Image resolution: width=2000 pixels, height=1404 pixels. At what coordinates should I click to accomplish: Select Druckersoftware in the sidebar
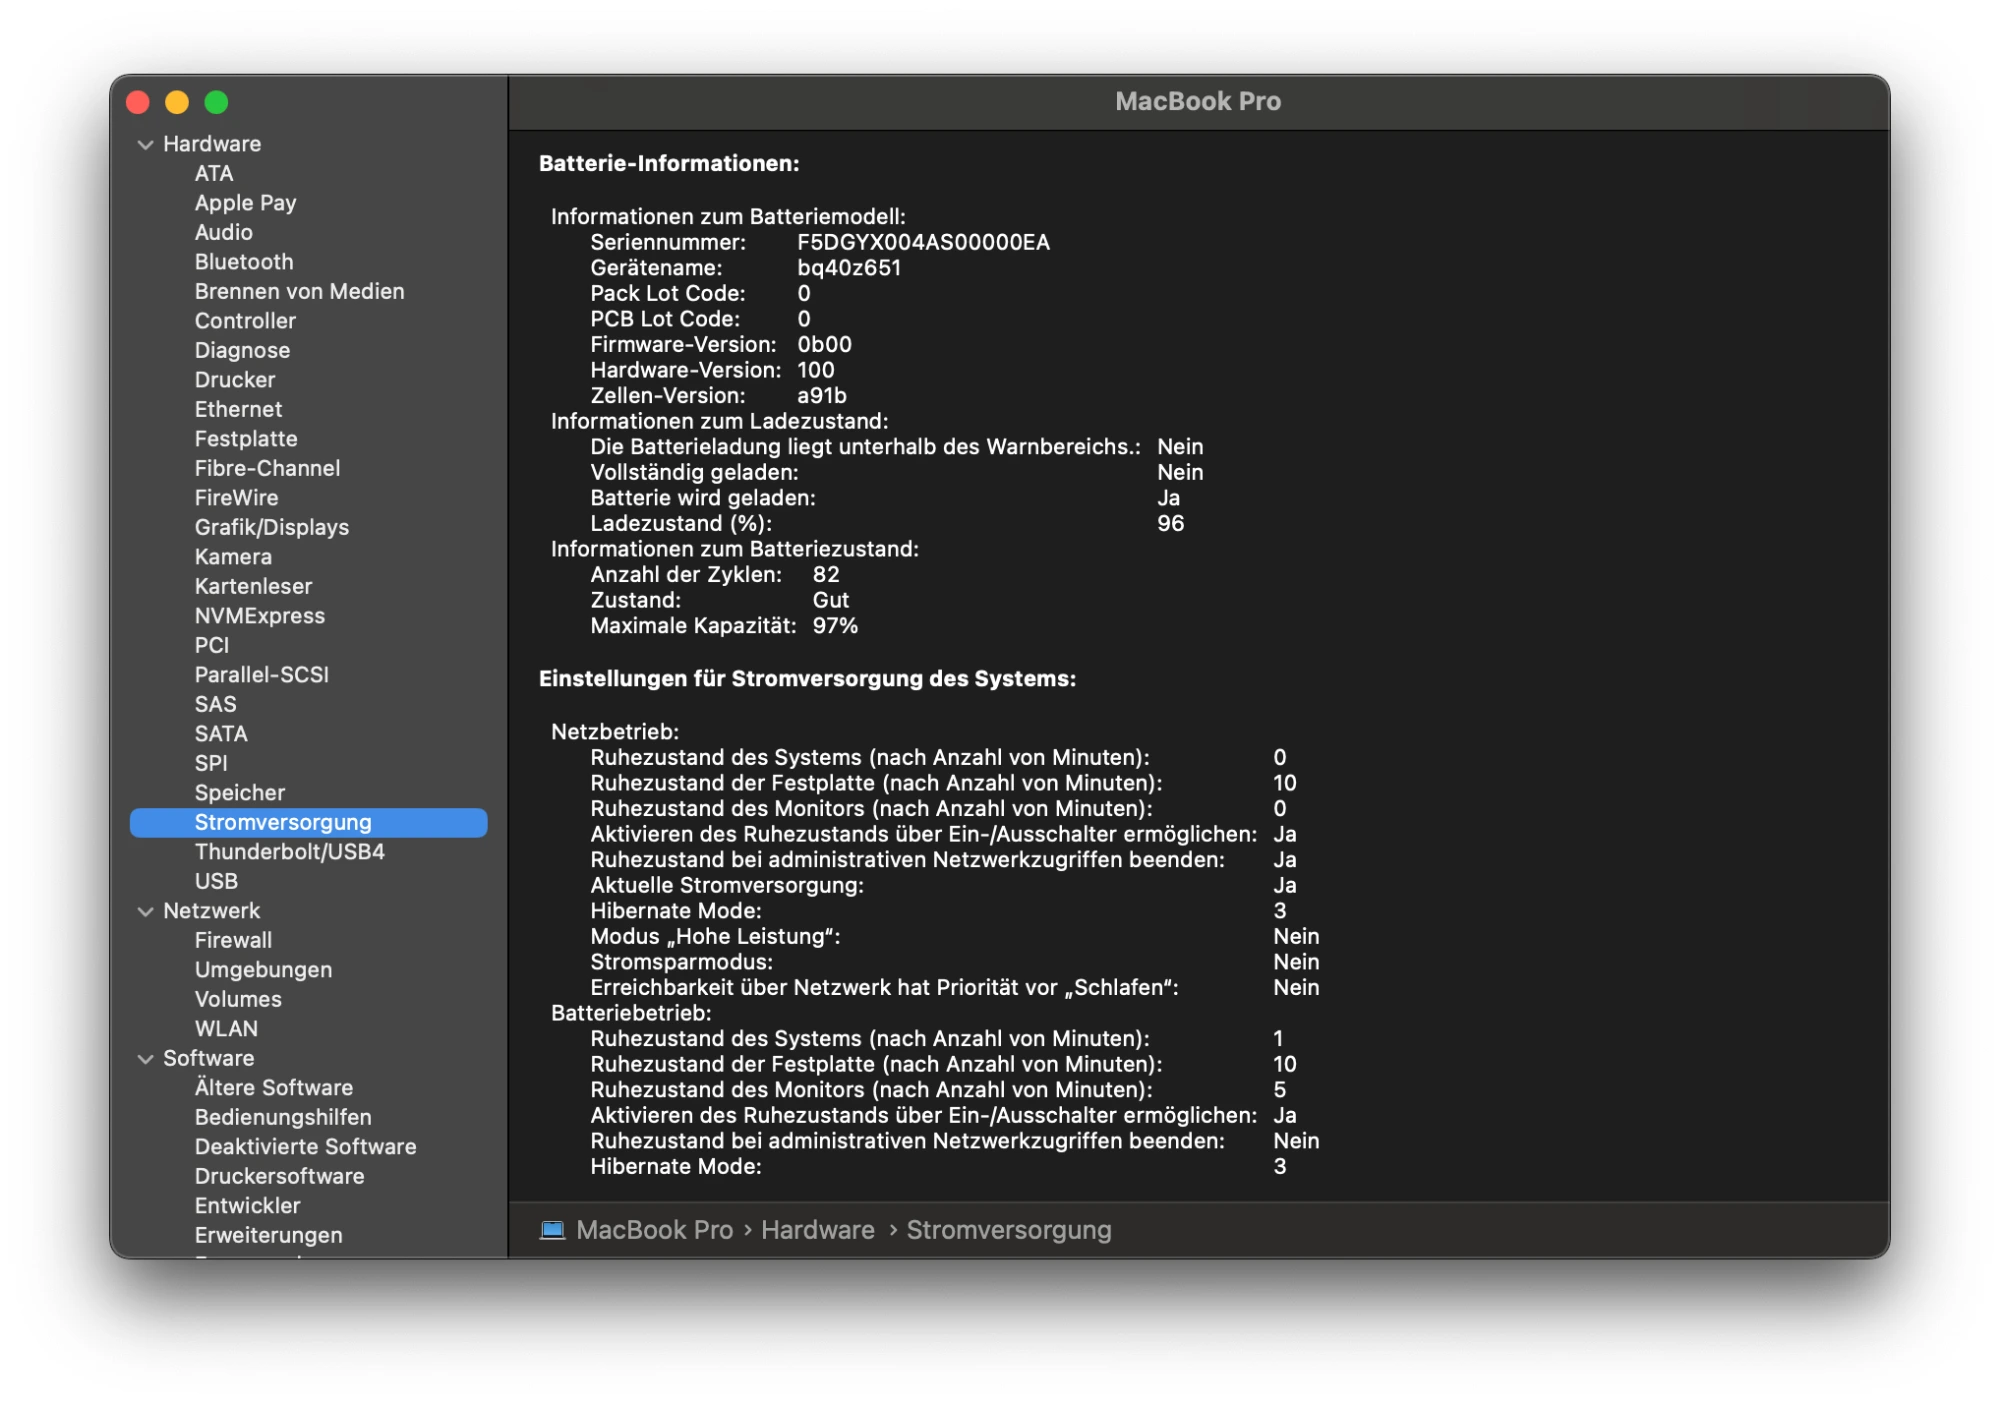pos(279,1176)
